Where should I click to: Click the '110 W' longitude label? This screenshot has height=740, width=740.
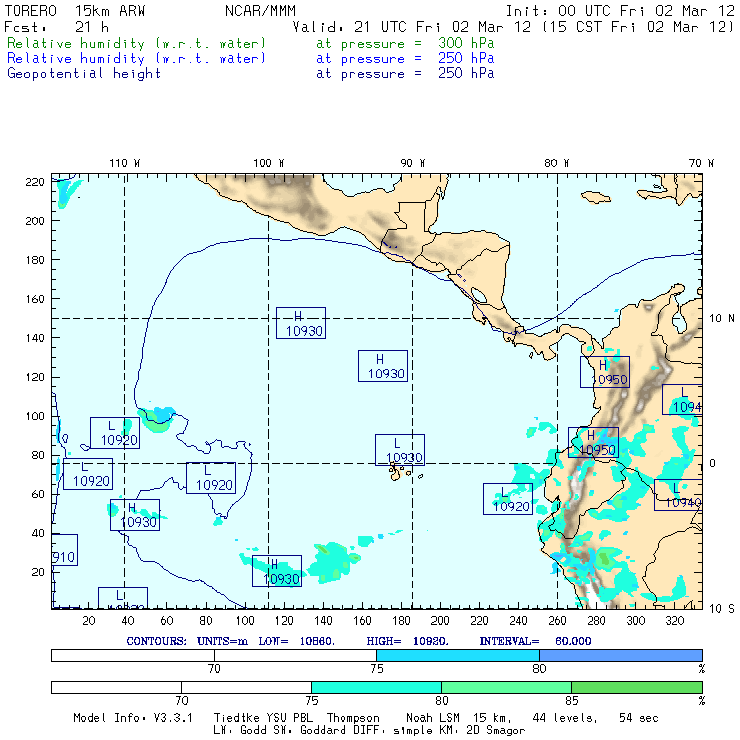(125, 163)
